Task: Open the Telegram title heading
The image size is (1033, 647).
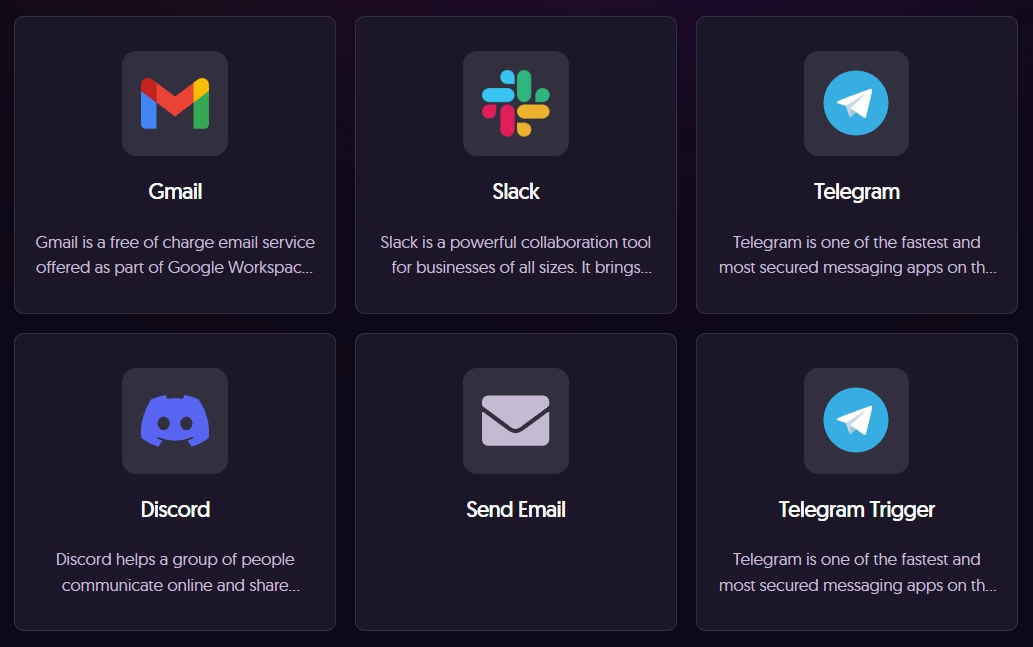Action: [x=856, y=191]
